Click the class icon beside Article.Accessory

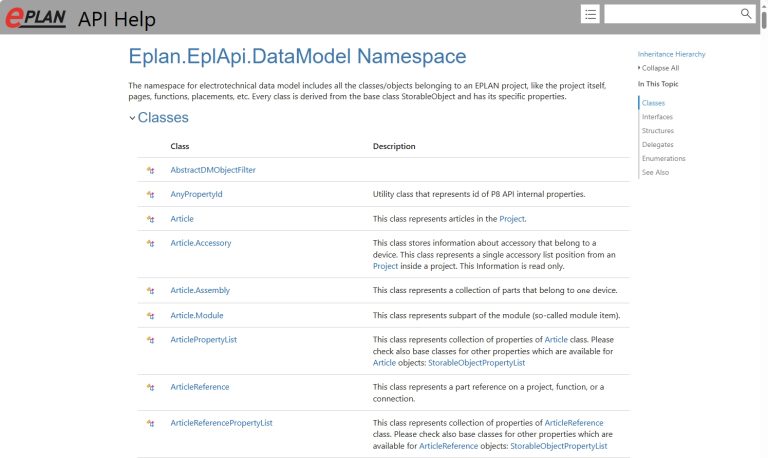(150, 243)
